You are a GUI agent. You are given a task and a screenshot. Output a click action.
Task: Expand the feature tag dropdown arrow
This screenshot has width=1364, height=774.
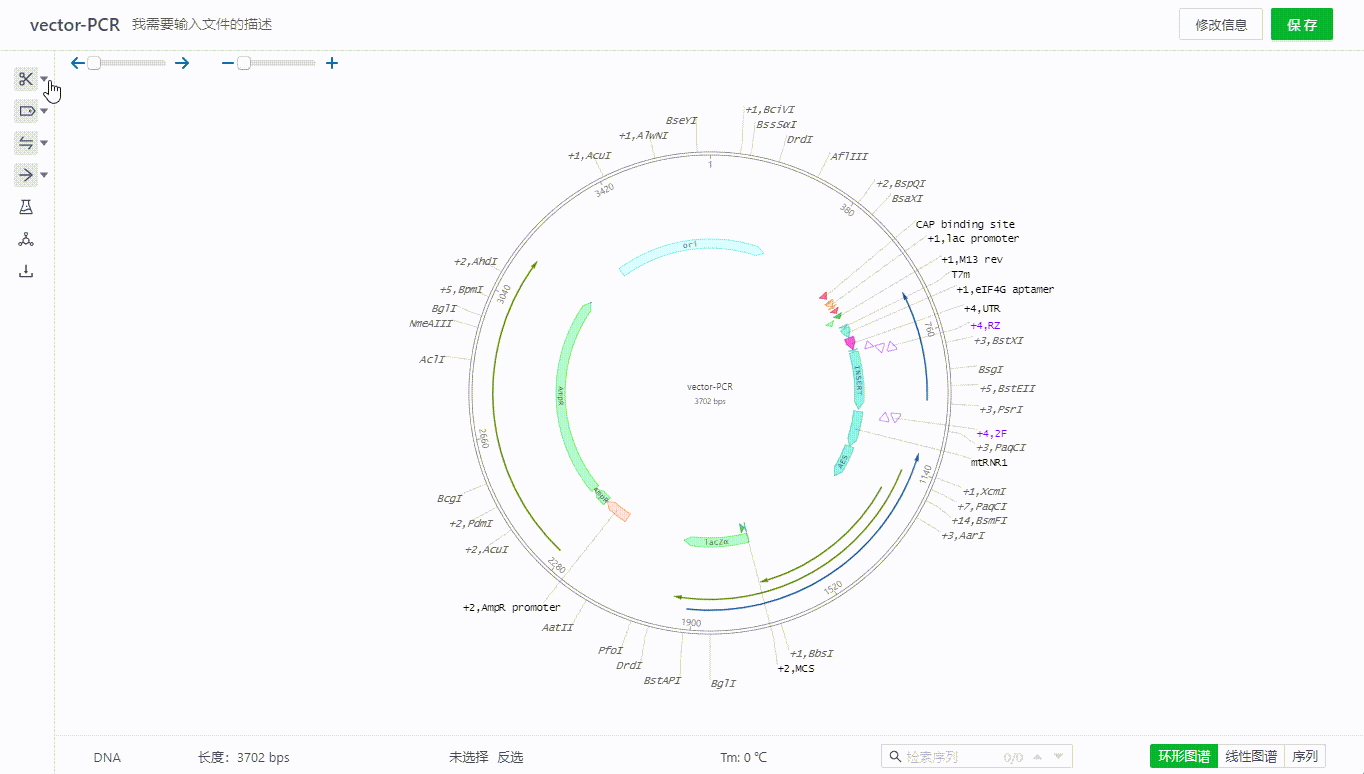[x=44, y=112]
